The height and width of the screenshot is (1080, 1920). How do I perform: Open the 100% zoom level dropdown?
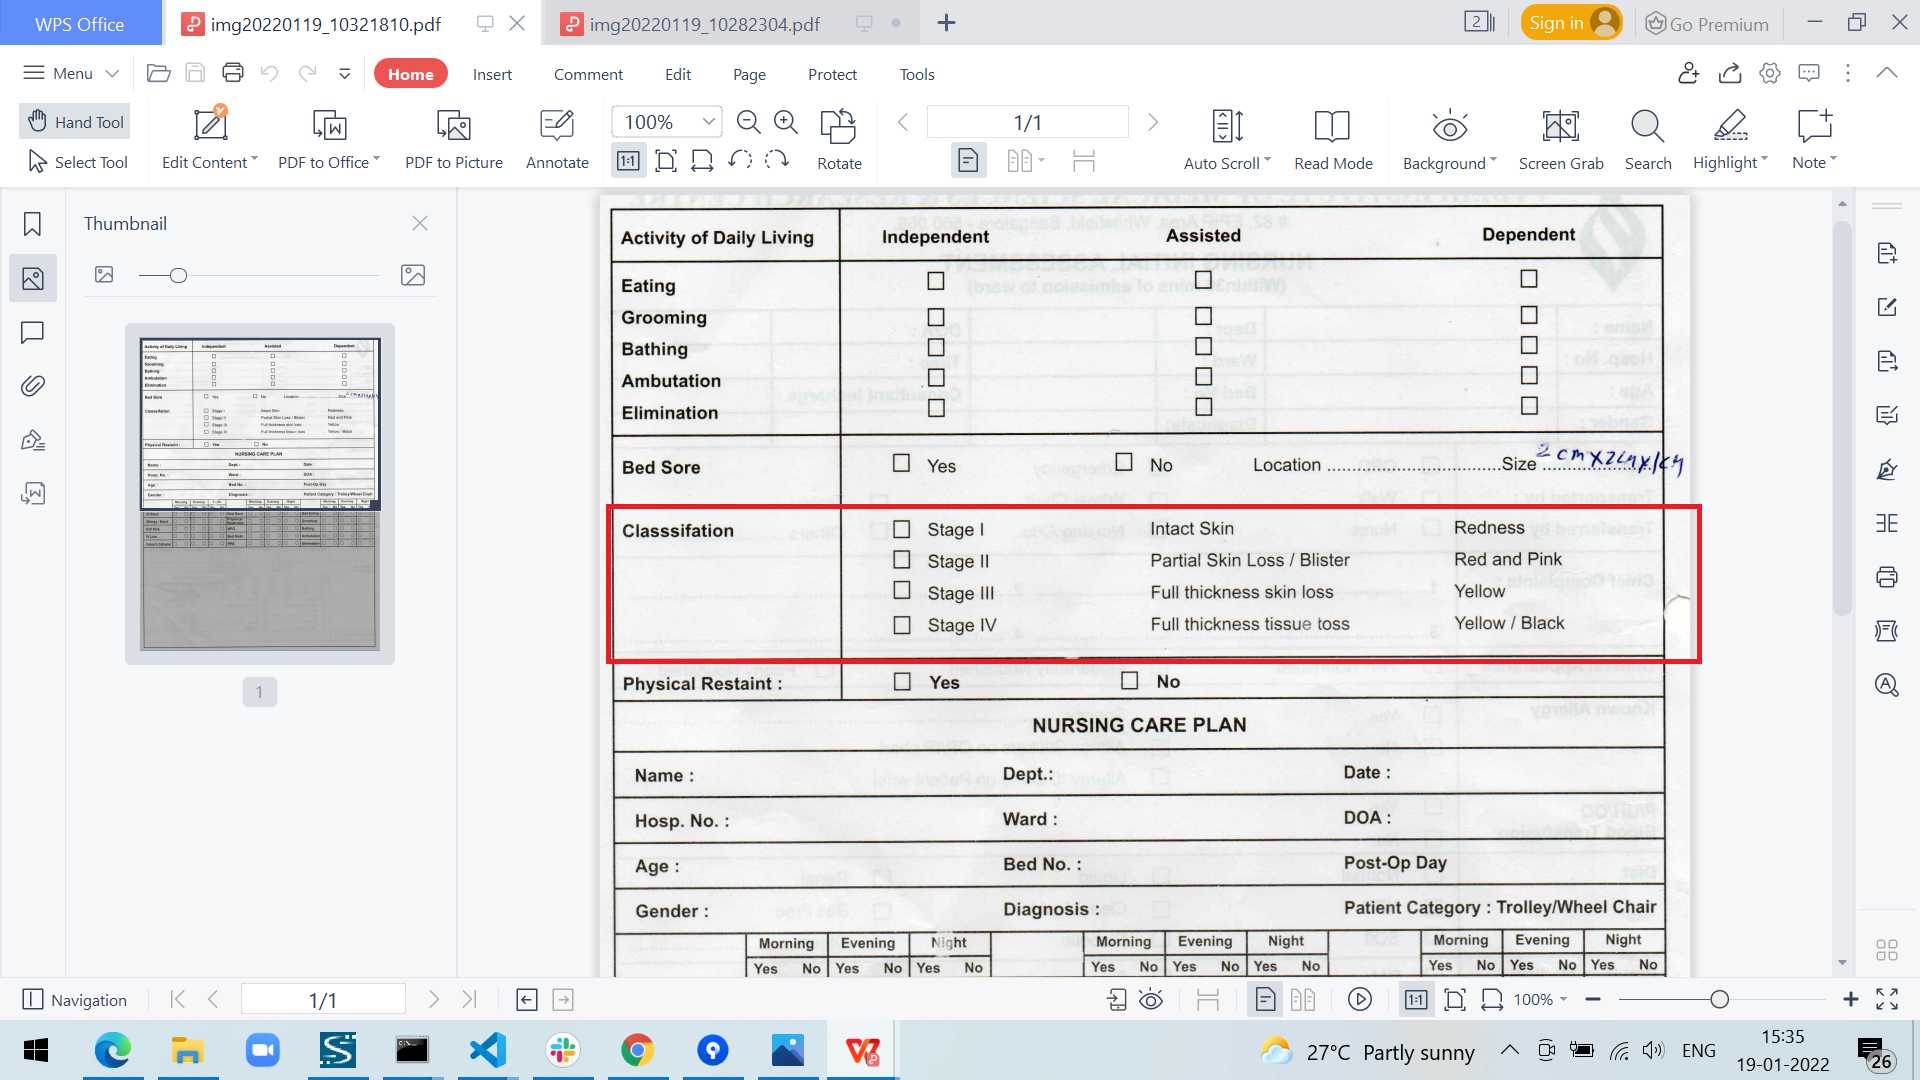709,122
